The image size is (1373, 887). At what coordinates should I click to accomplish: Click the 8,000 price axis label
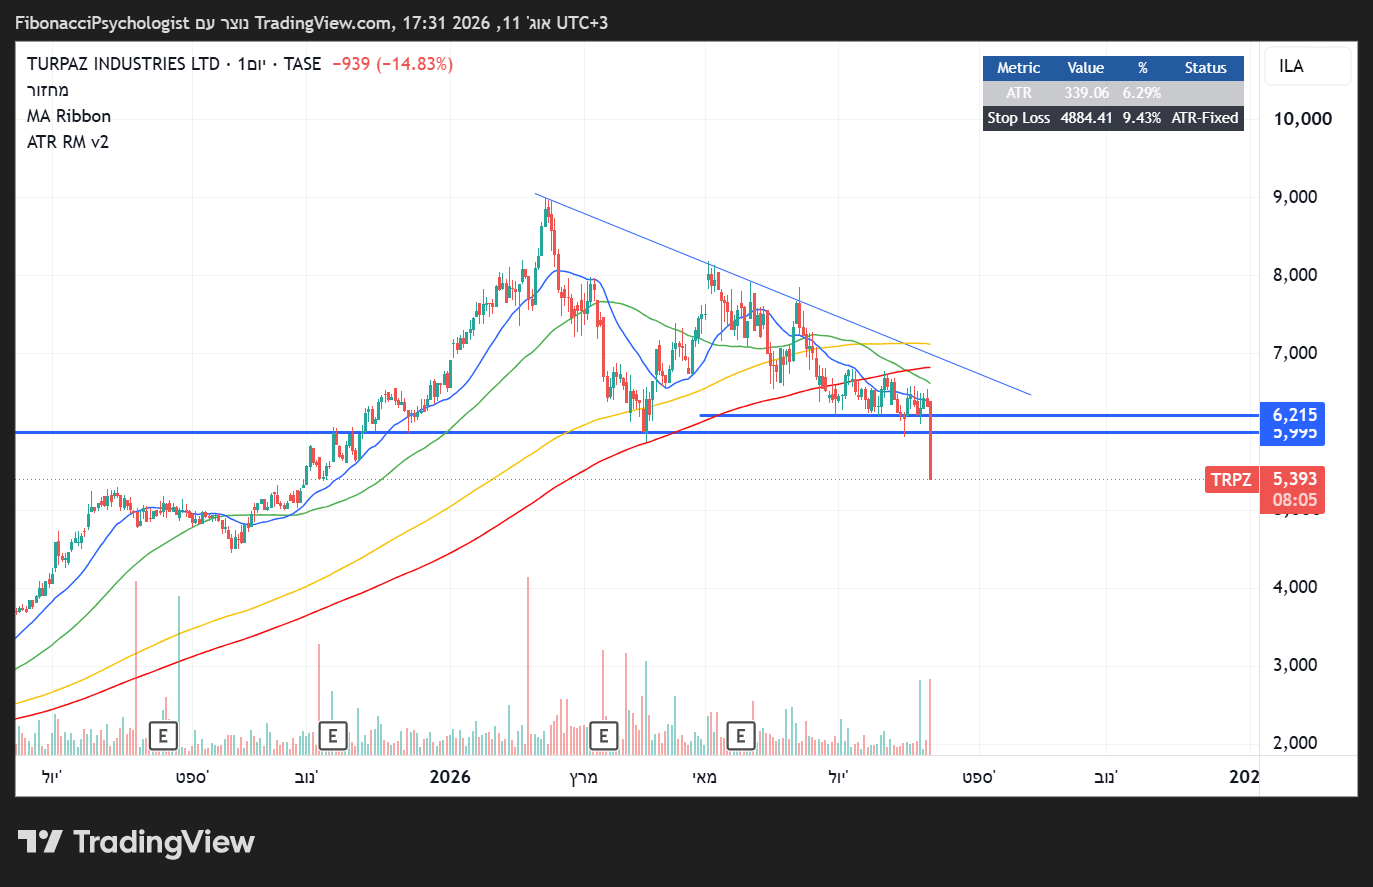(1295, 275)
